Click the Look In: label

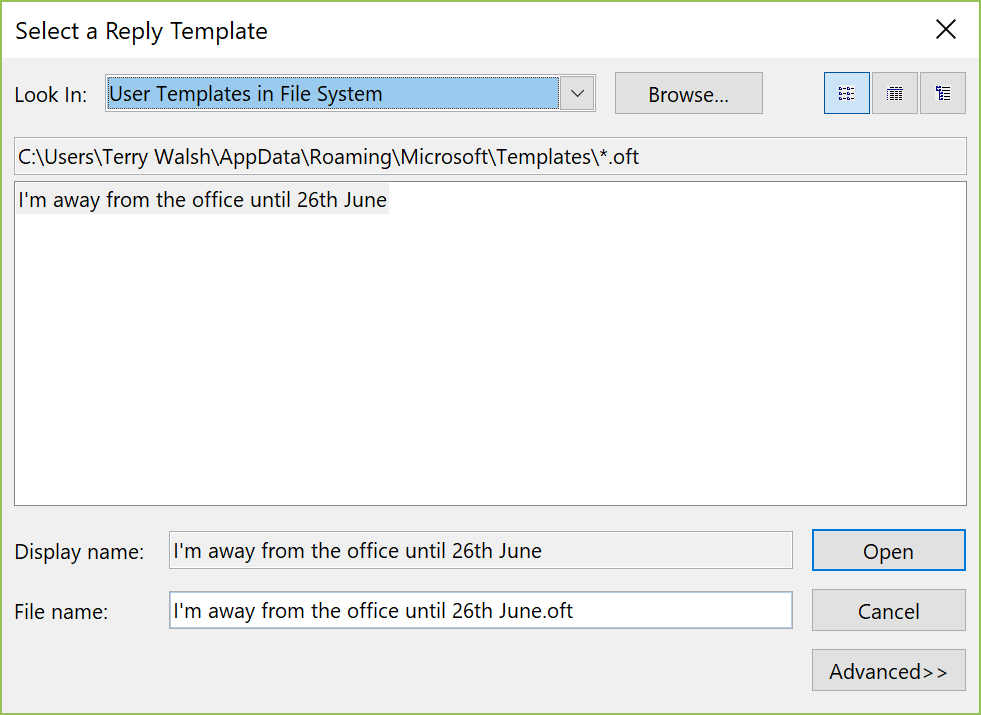click(x=51, y=94)
